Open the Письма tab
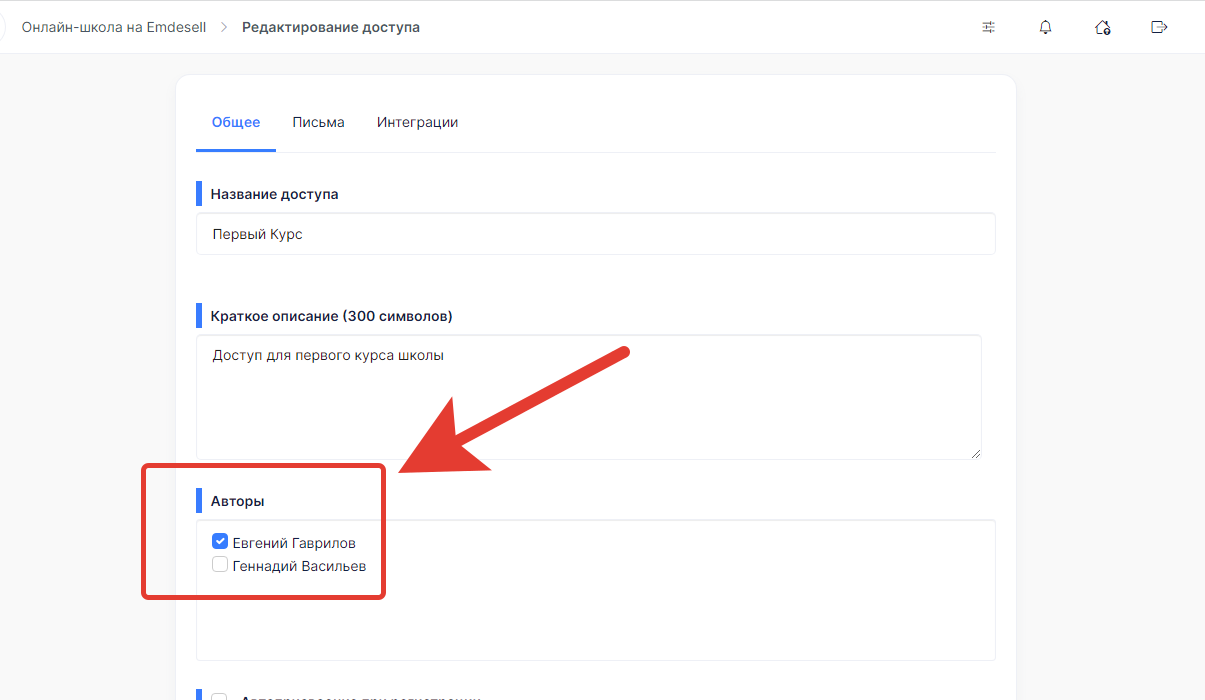 click(318, 123)
